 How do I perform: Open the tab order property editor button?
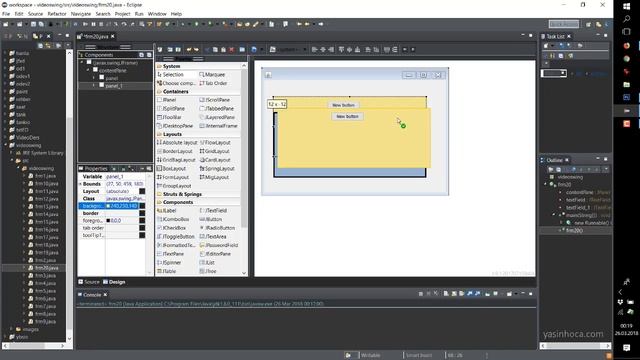point(142,228)
